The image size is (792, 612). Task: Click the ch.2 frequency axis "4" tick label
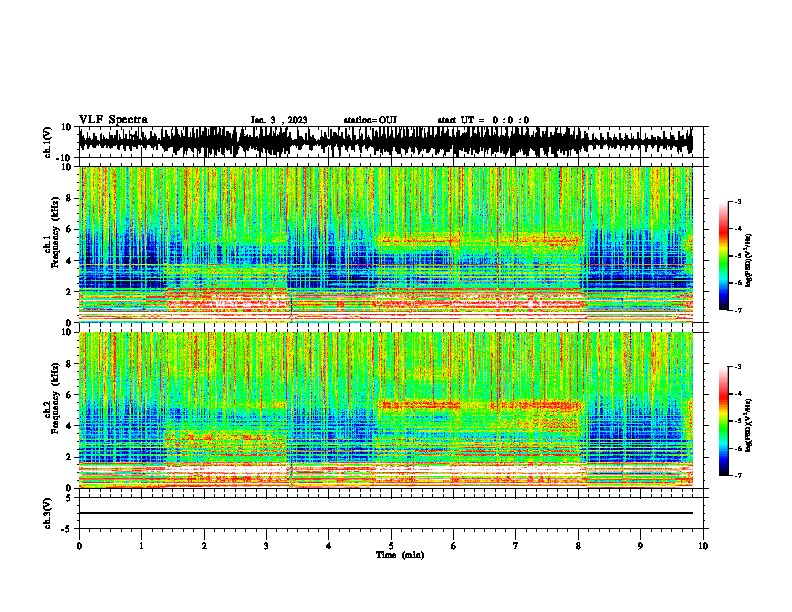[x=69, y=426]
